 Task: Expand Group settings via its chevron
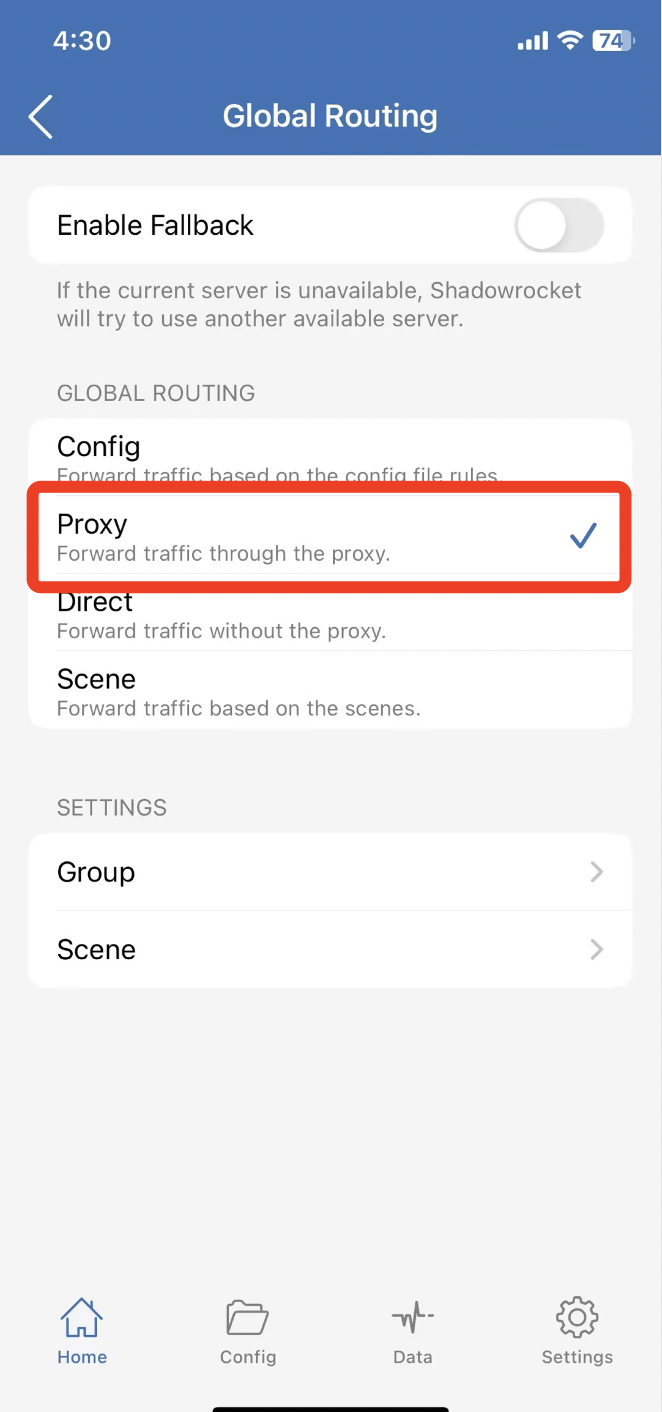(597, 872)
